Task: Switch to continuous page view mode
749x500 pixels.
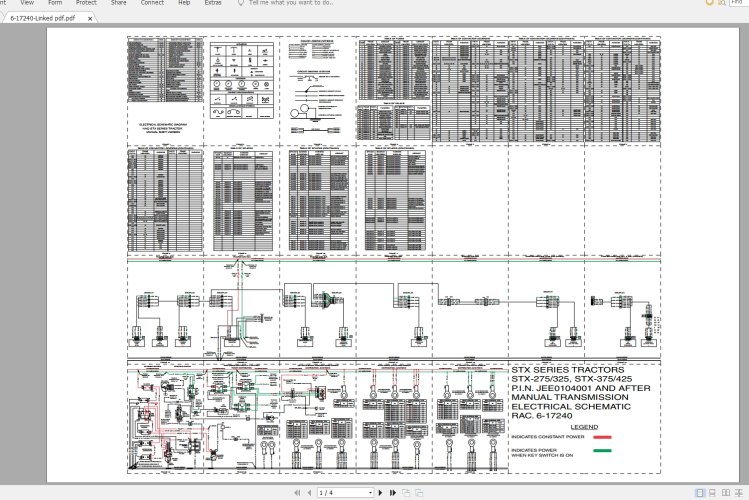Action: click(x=712, y=493)
